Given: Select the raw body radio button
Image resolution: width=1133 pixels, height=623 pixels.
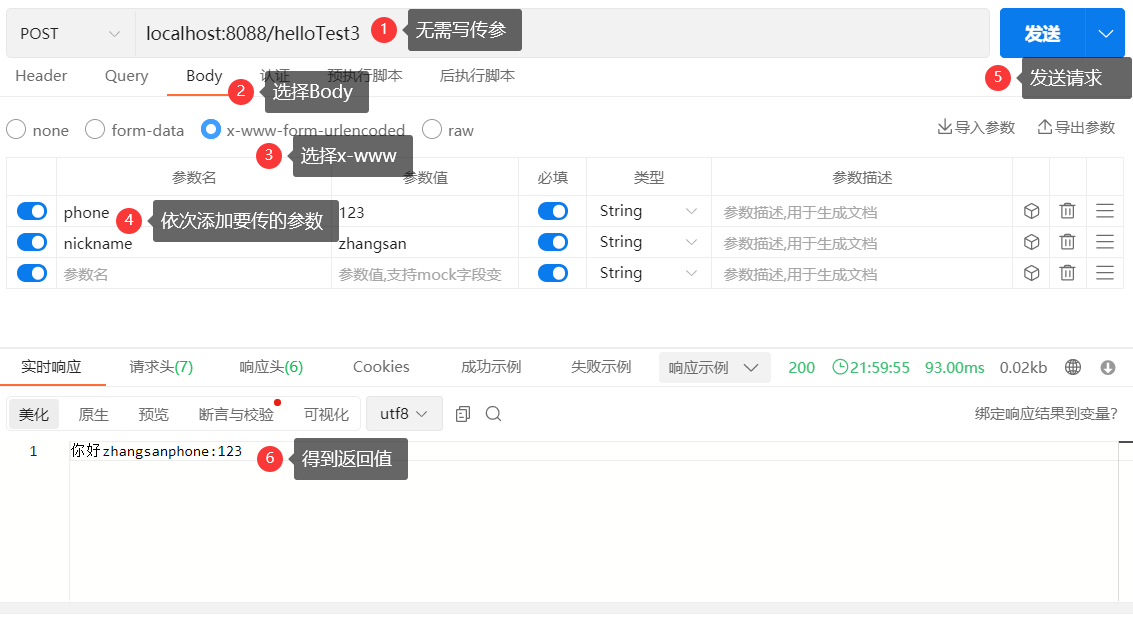Looking at the screenshot, I should 432,129.
